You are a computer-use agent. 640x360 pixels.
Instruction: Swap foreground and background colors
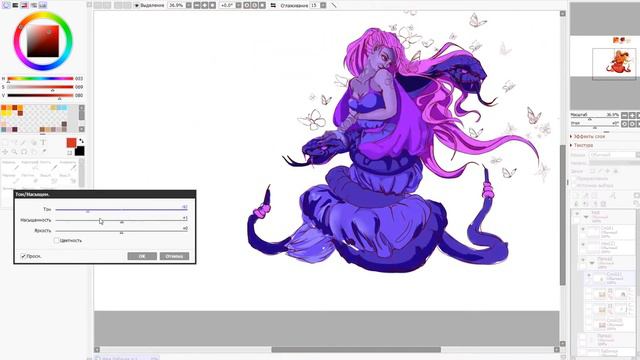click(x=81, y=141)
